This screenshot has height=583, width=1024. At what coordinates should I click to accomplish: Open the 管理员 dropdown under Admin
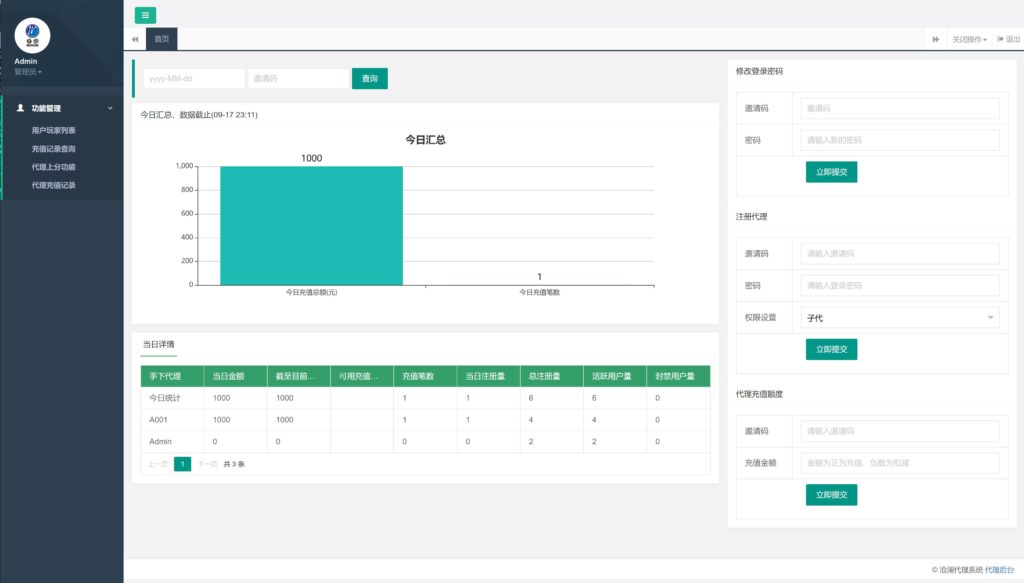coord(28,72)
